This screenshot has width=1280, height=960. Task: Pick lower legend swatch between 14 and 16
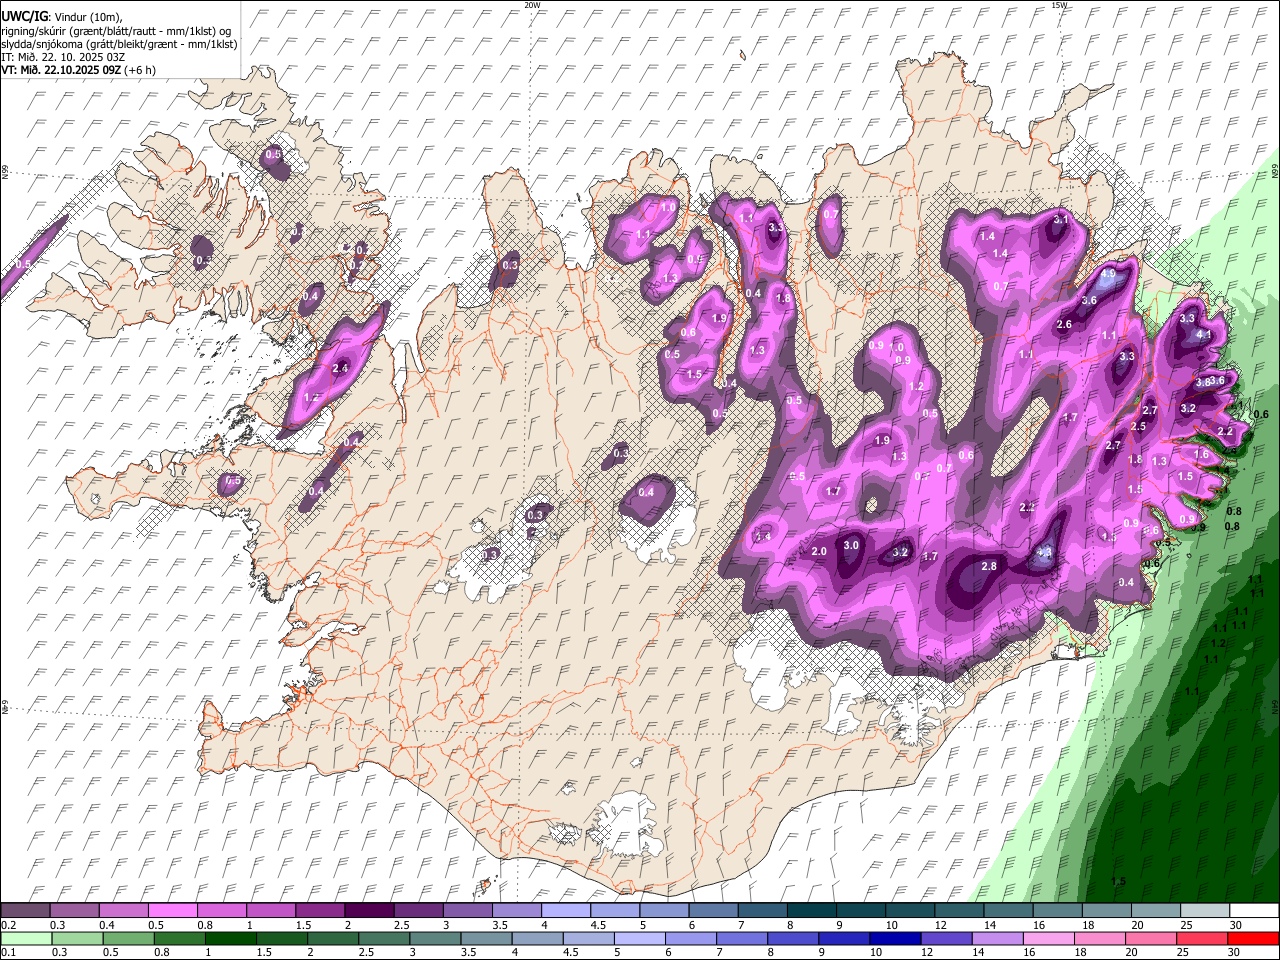tap(998, 939)
